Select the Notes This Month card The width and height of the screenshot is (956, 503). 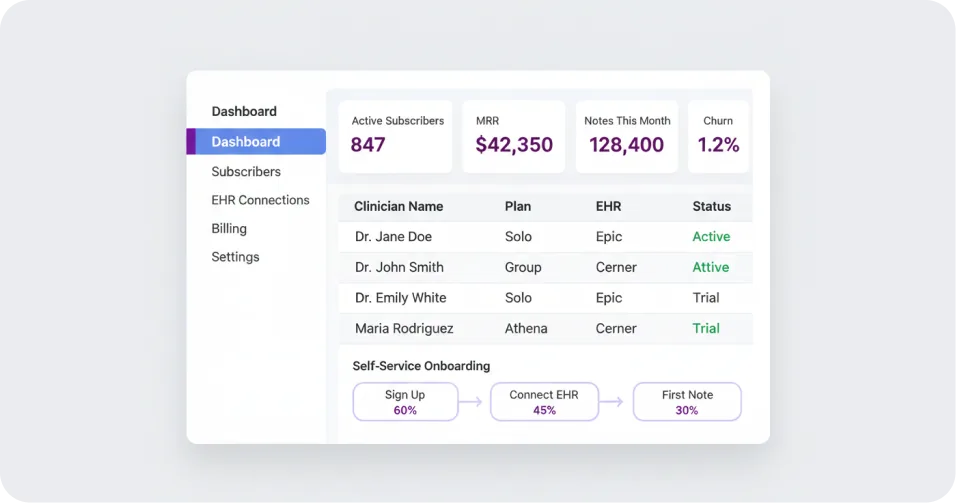[x=627, y=137]
